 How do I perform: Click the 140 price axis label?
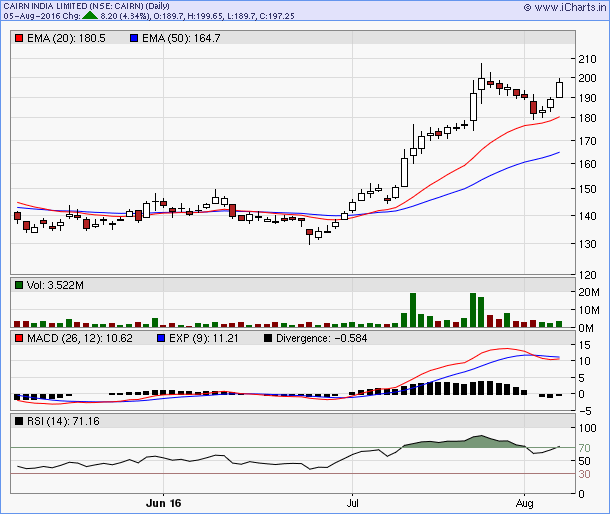click(x=587, y=216)
